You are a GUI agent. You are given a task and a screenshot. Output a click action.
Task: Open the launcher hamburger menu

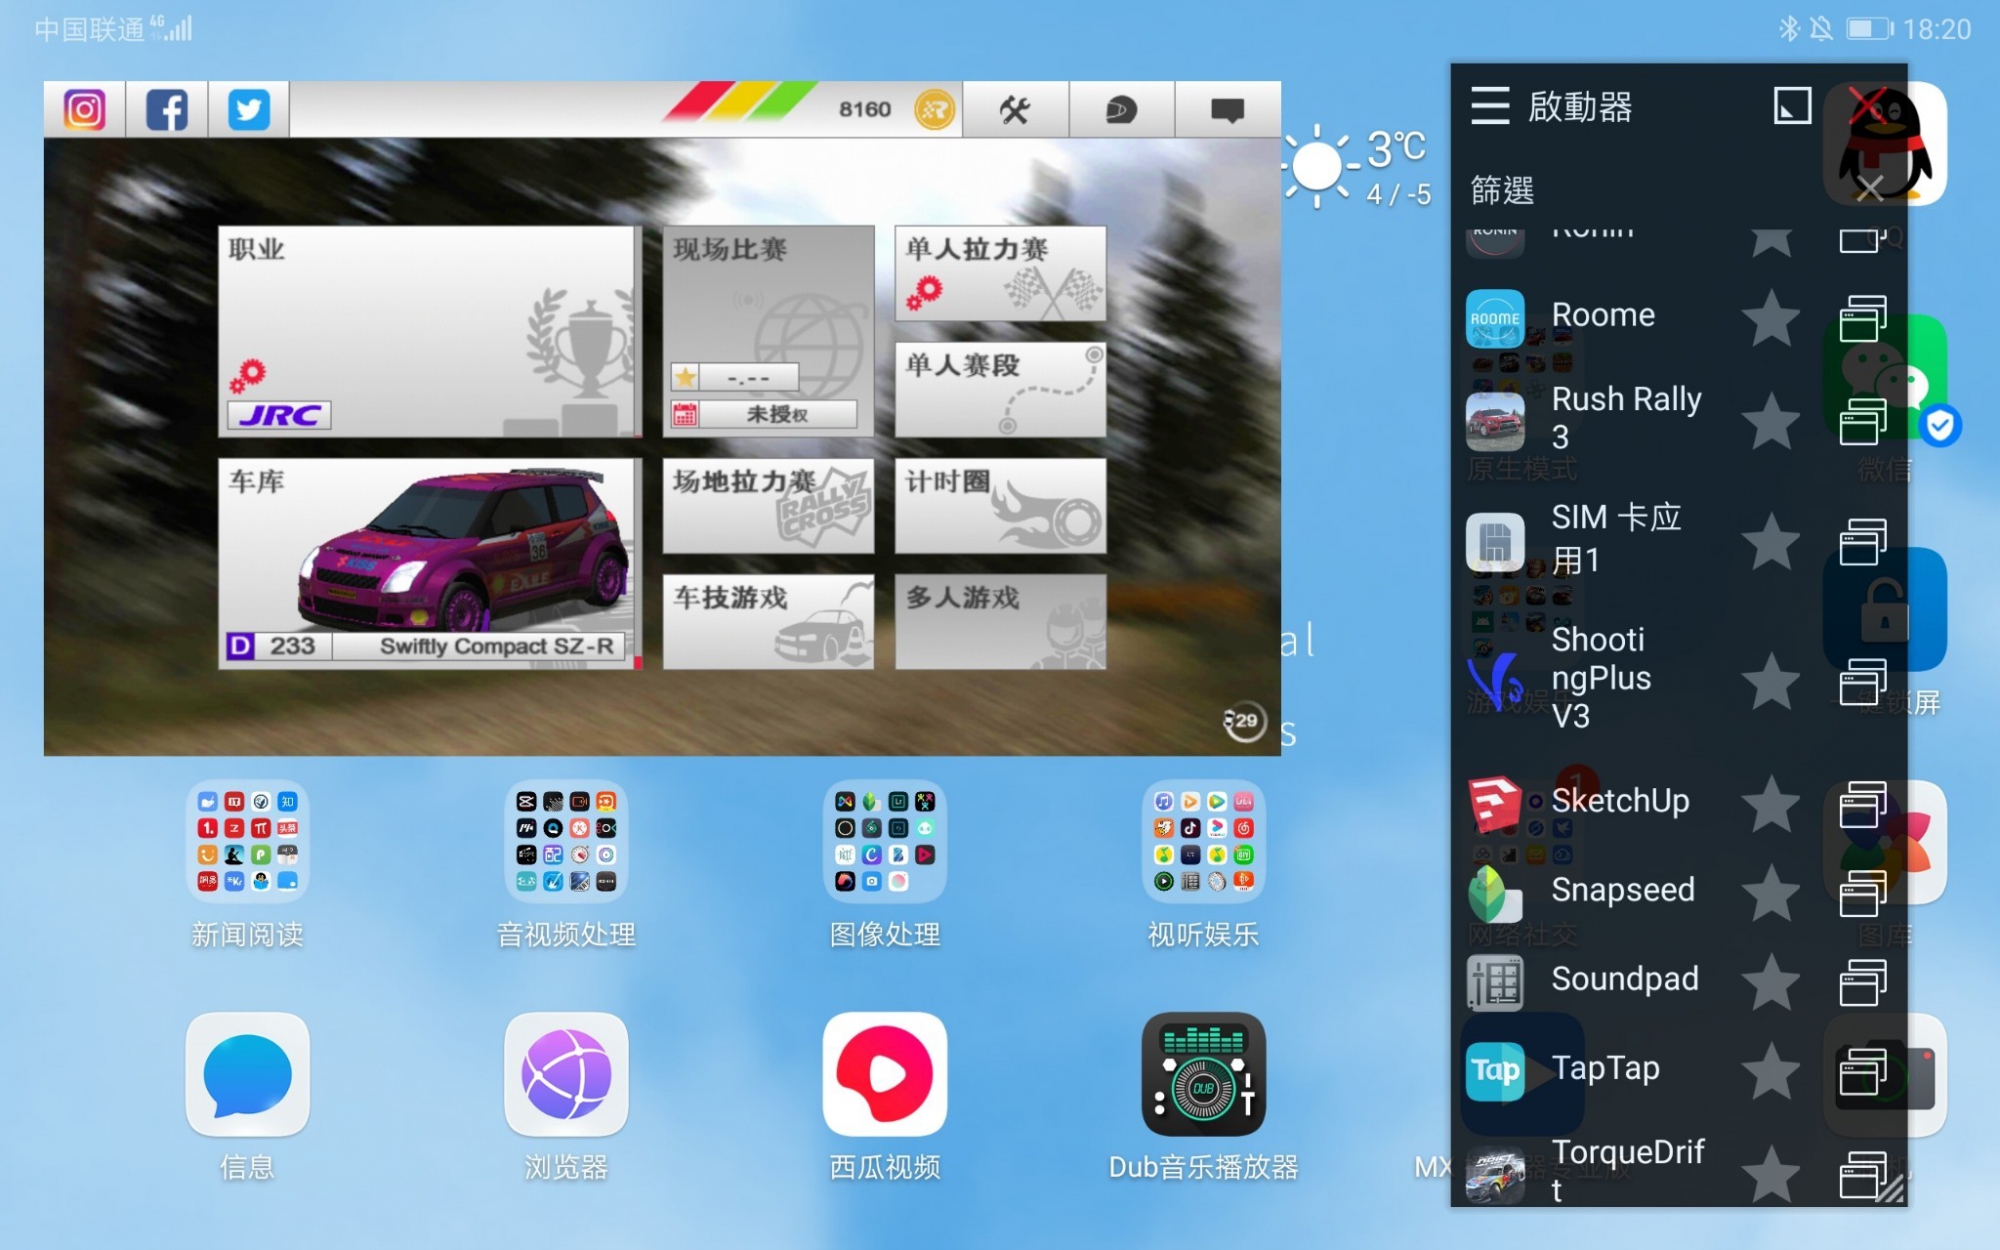pyautogui.click(x=1490, y=105)
